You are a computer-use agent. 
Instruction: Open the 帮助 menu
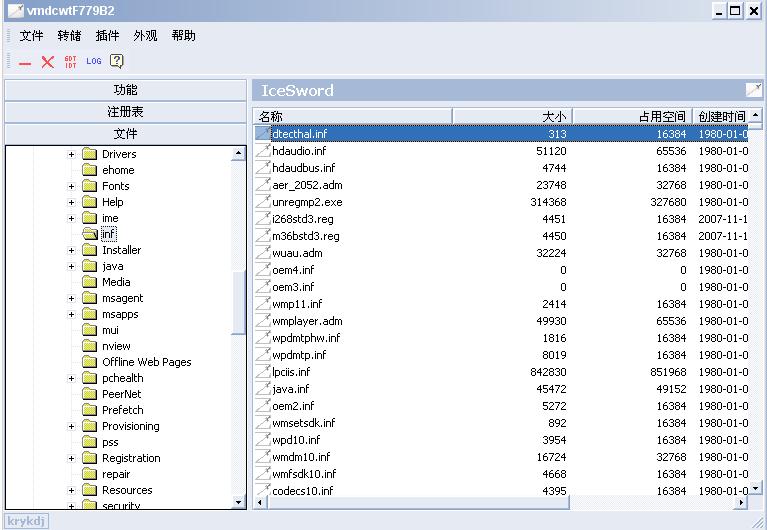[183, 36]
